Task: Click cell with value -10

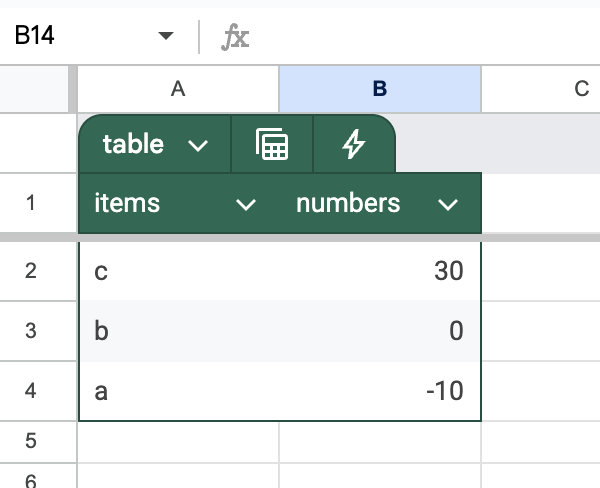Action: [380, 391]
